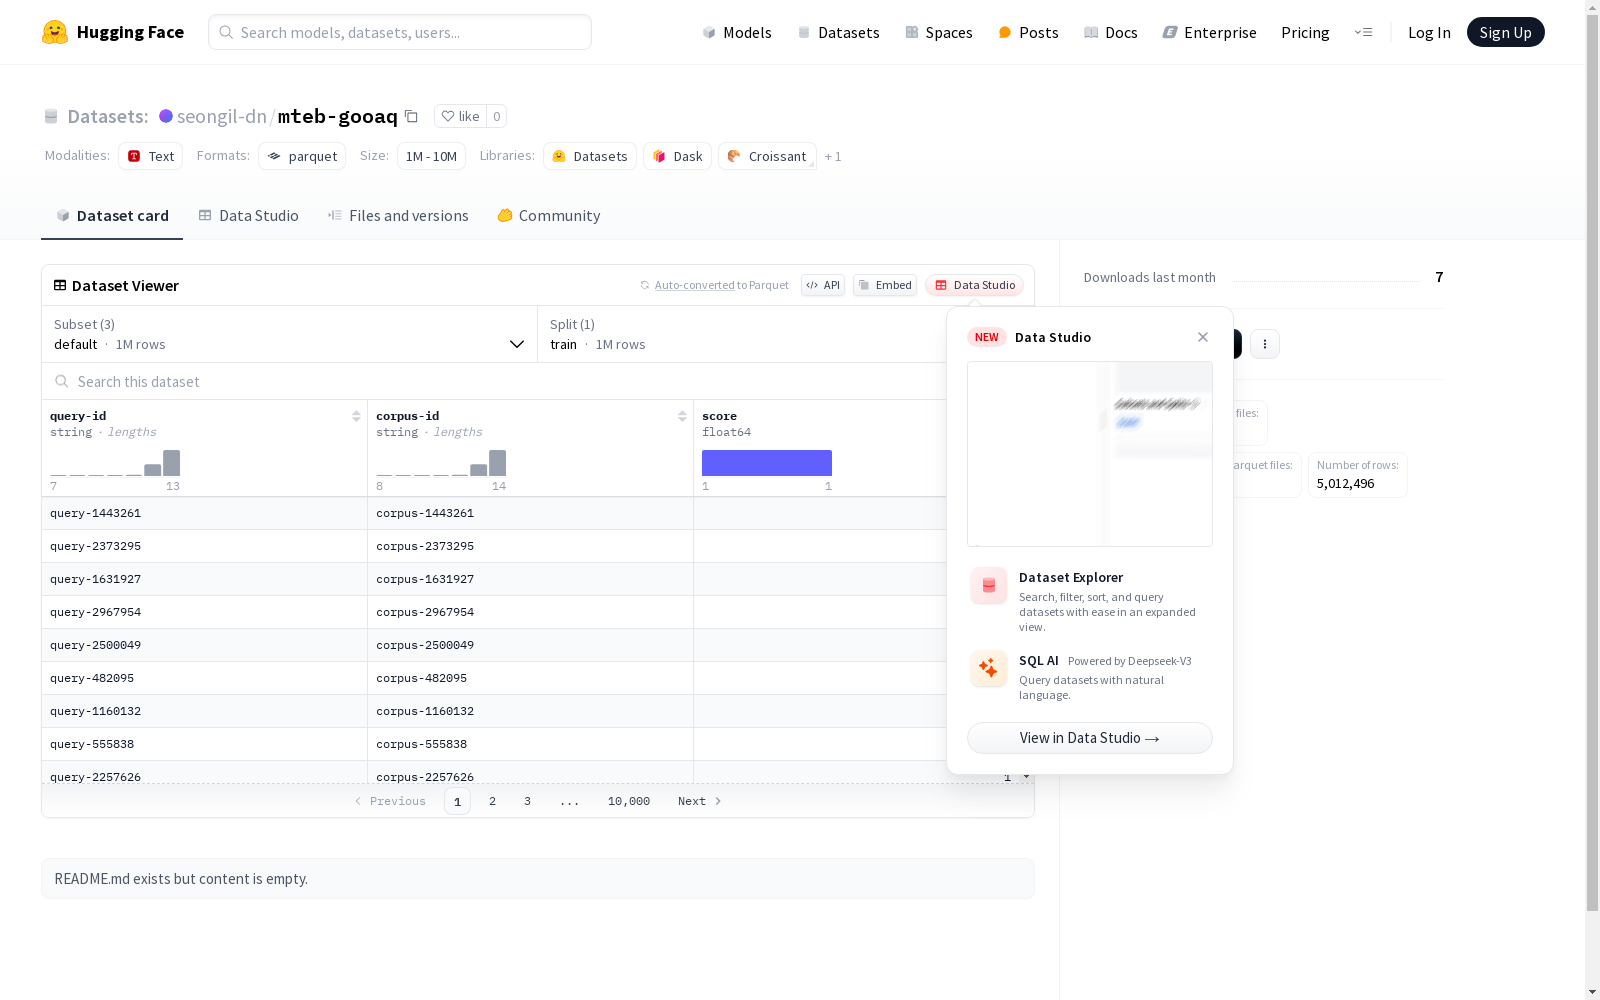
Task: Click Log In
Action: (1429, 32)
